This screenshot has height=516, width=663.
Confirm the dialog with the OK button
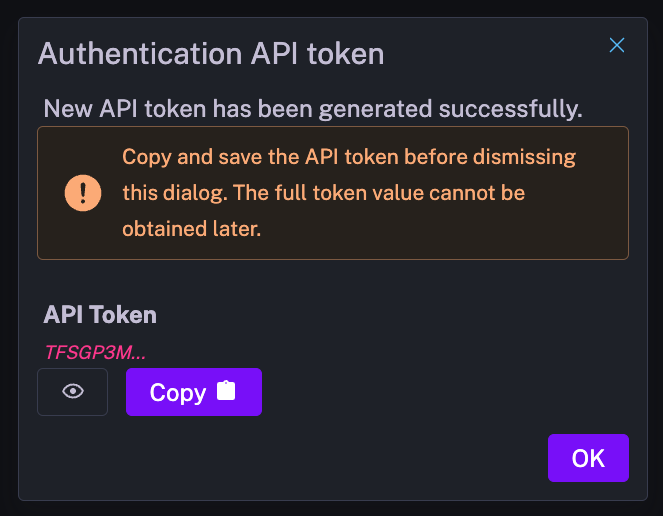click(x=588, y=458)
